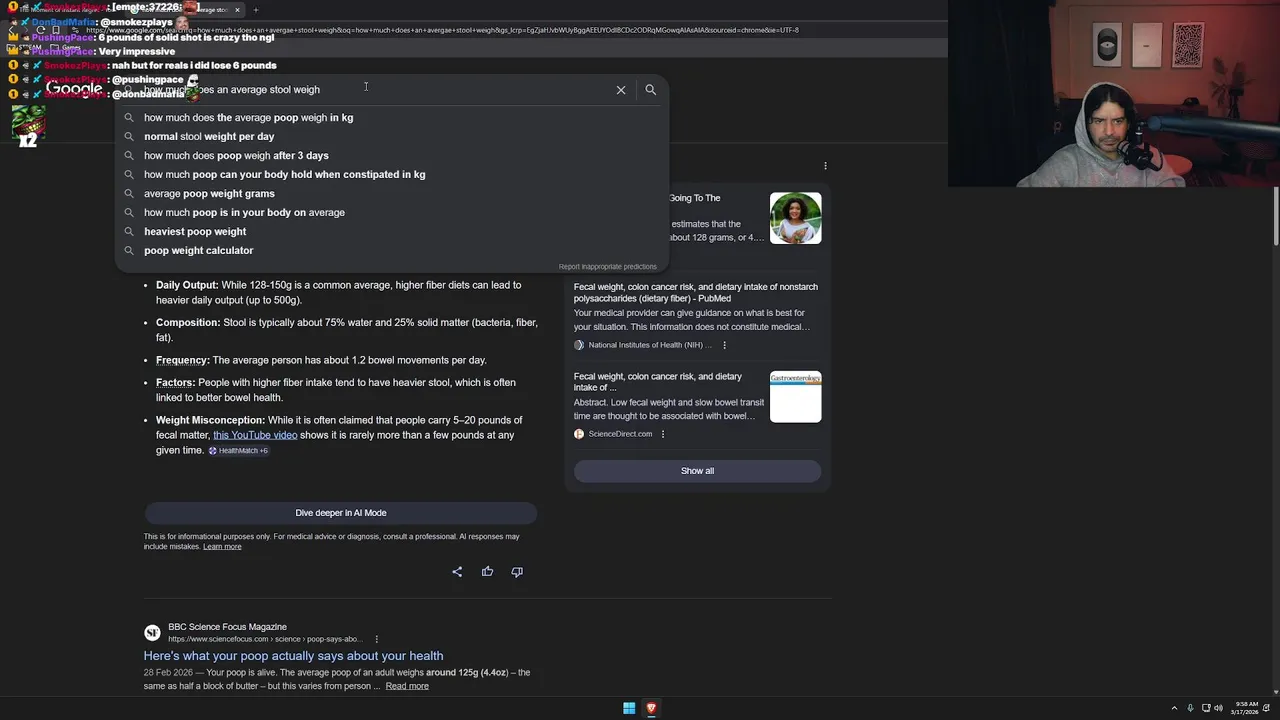Click the Google logo
The image size is (1280, 720).
74,89
